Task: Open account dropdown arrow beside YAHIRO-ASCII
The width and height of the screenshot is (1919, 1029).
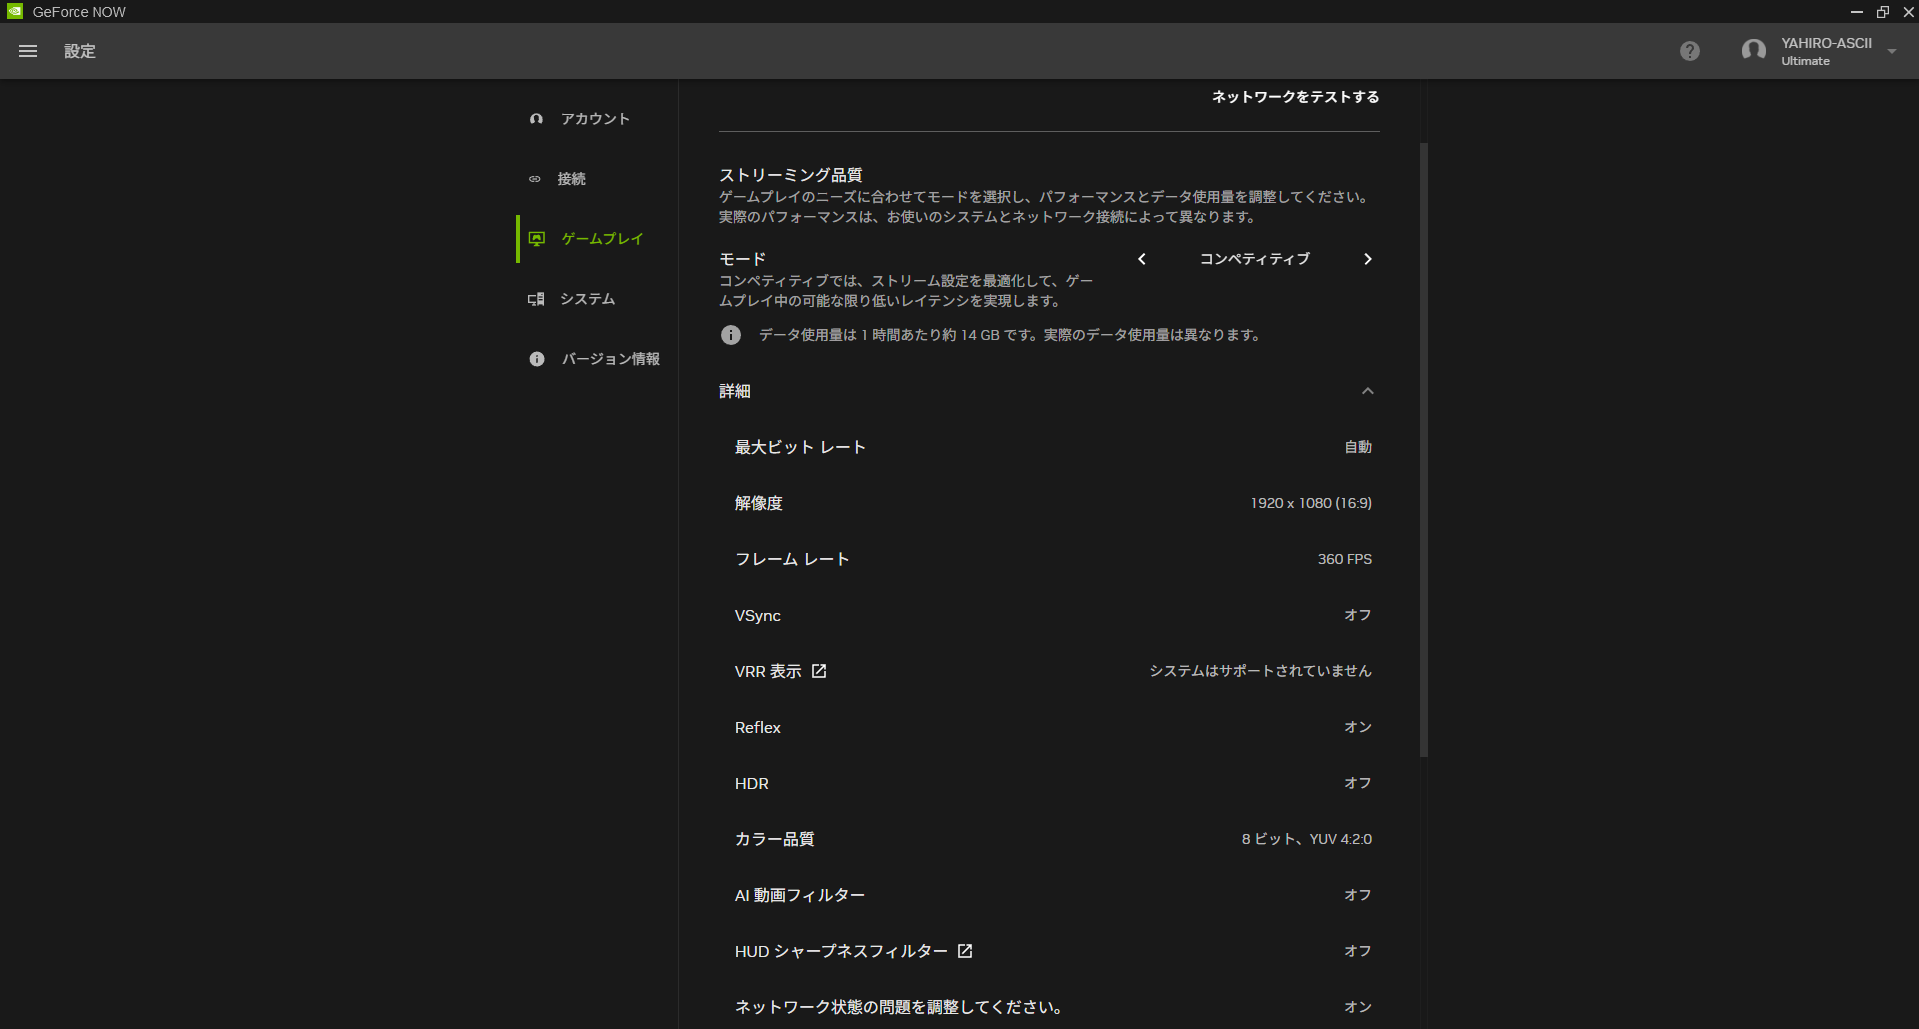Action: pyautogui.click(x=1892, y=52)
